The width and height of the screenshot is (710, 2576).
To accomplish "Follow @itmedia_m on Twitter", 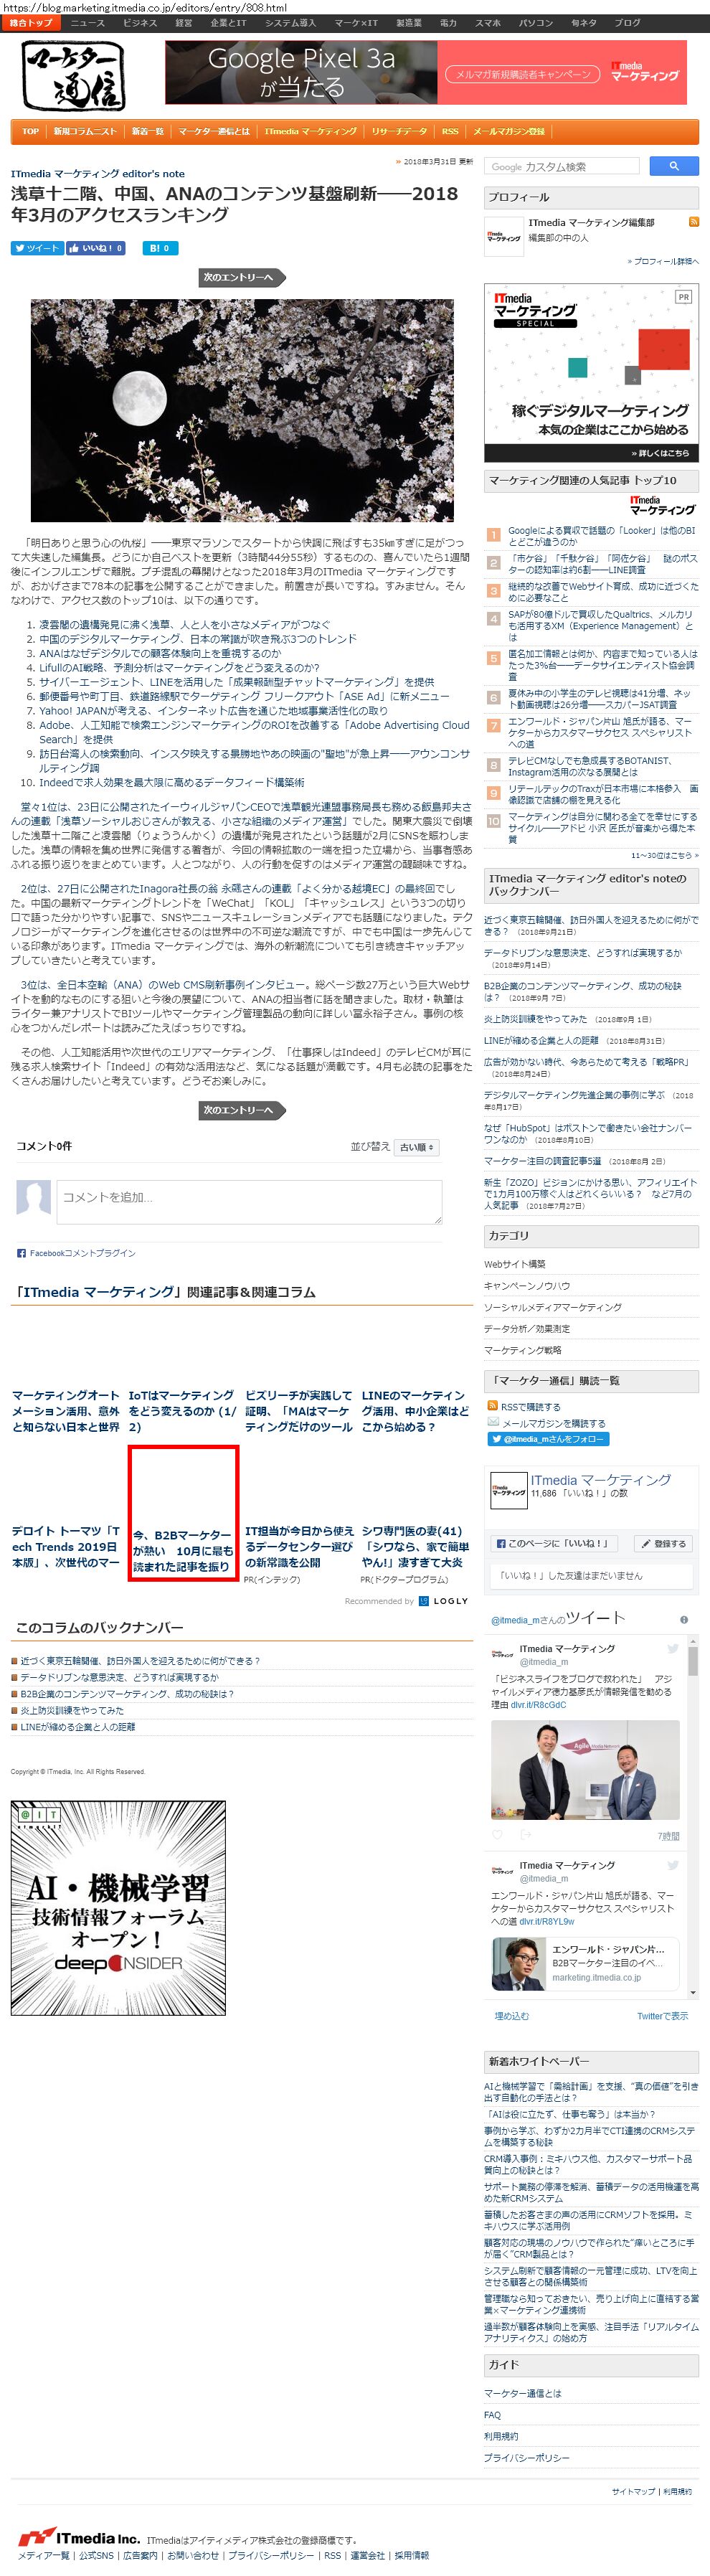I will click(548, 1438).
